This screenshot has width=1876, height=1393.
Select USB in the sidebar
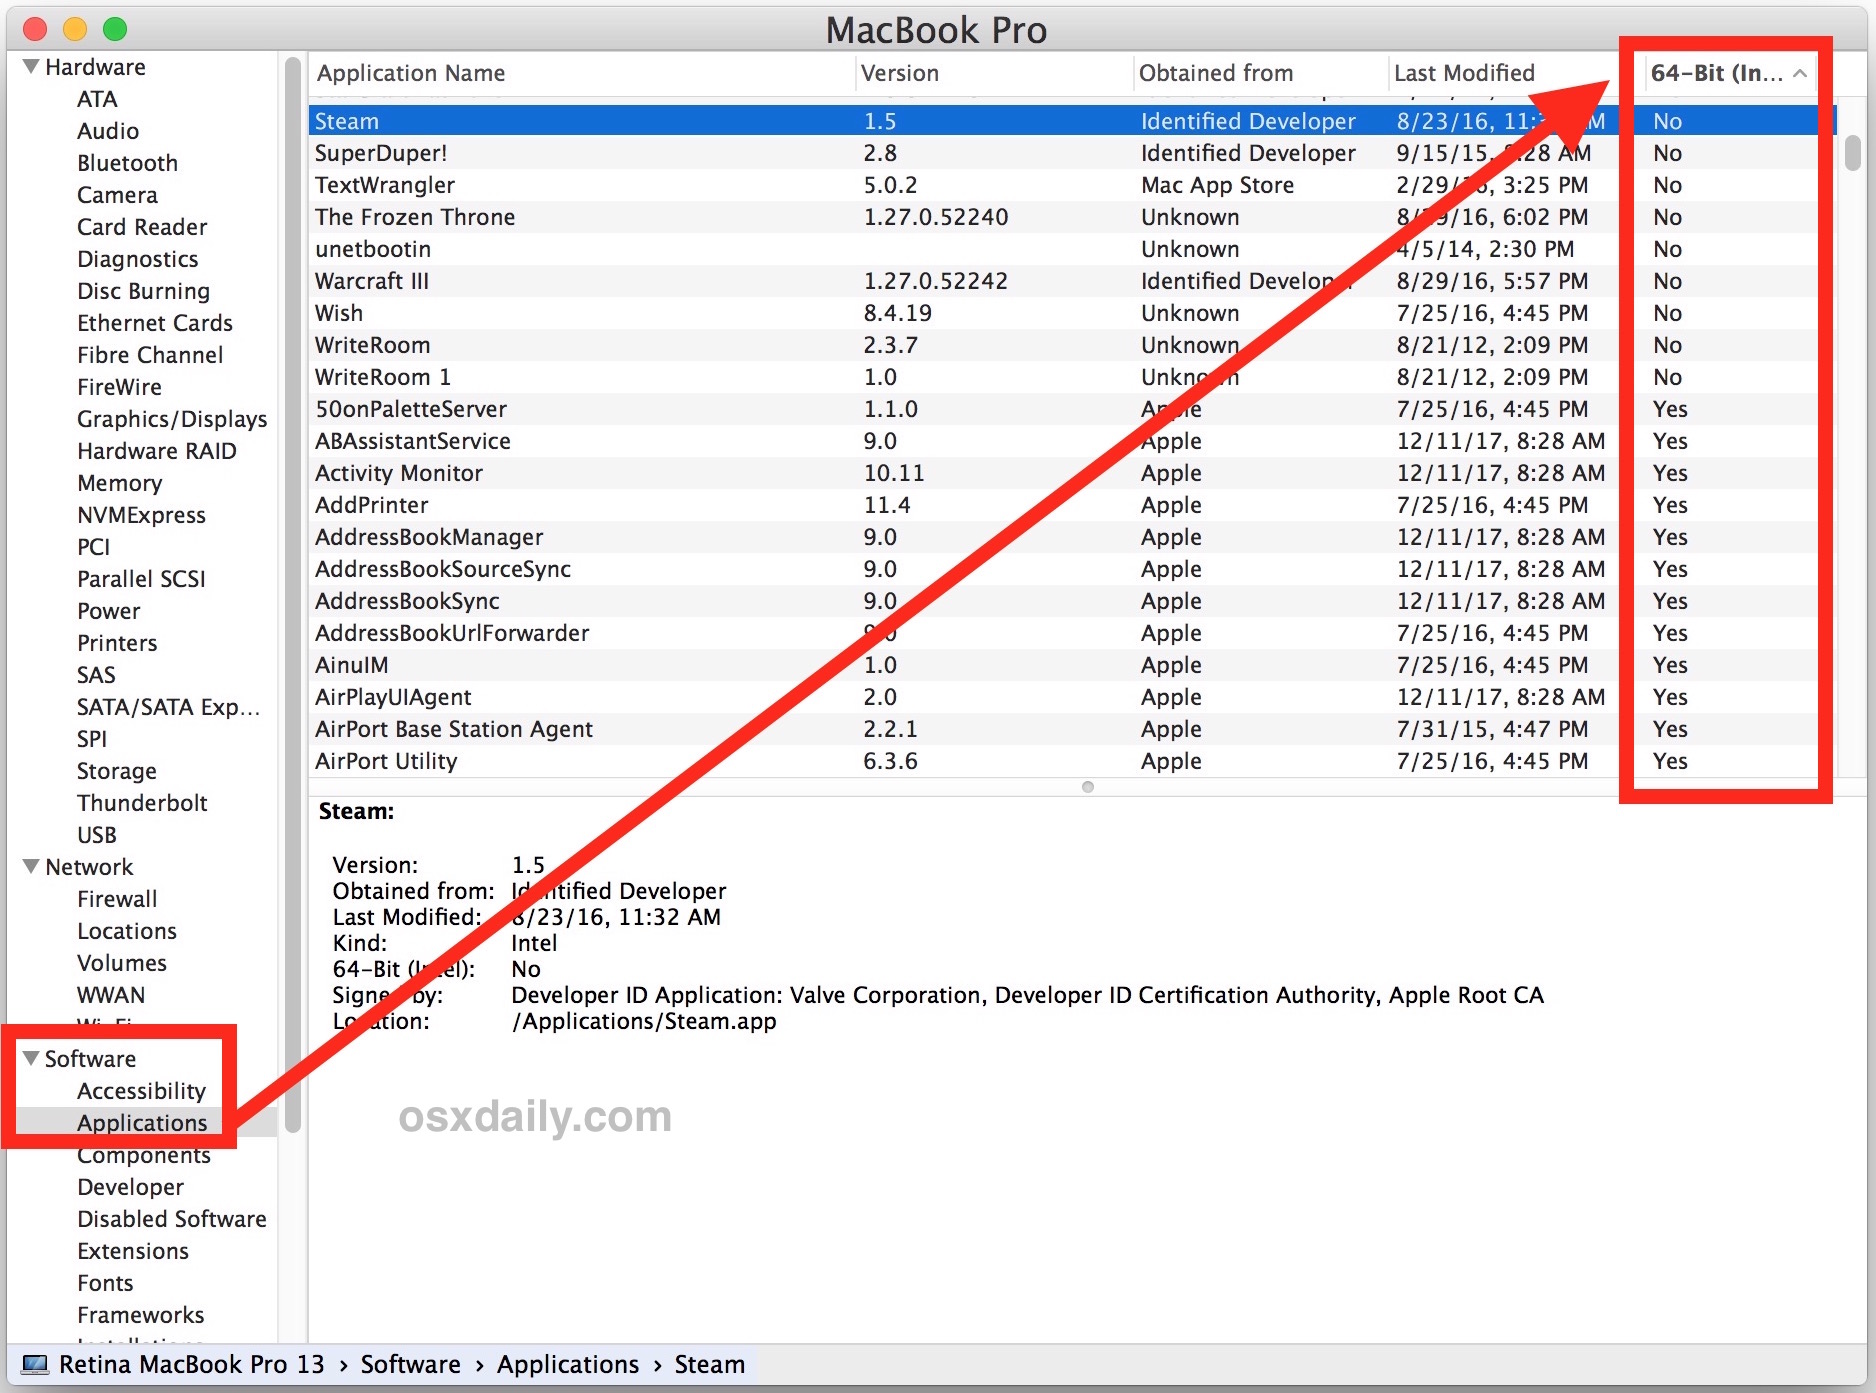(x=96, y=835)
